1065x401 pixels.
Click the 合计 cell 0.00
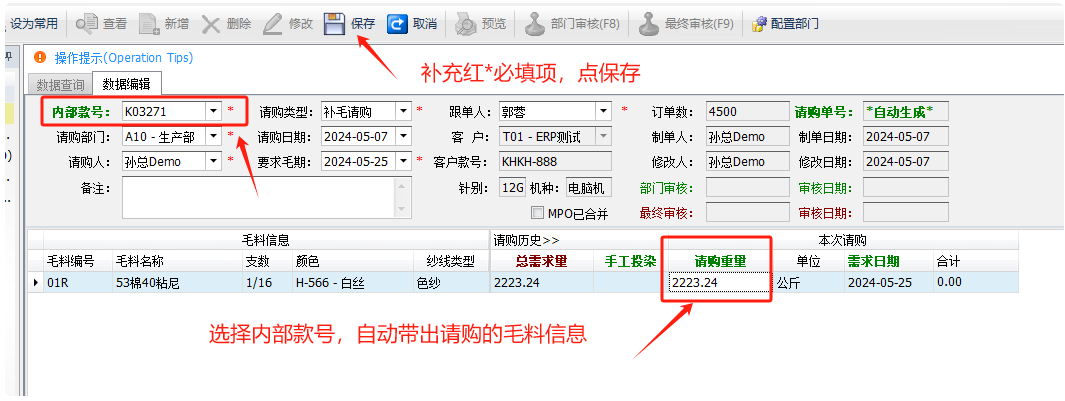tap(975, 283)
